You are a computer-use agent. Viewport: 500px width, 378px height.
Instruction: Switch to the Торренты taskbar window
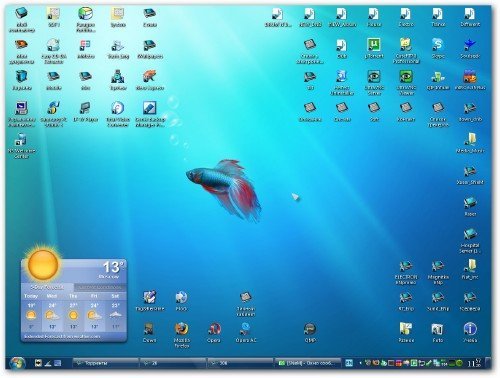click(x=105, y=363)
